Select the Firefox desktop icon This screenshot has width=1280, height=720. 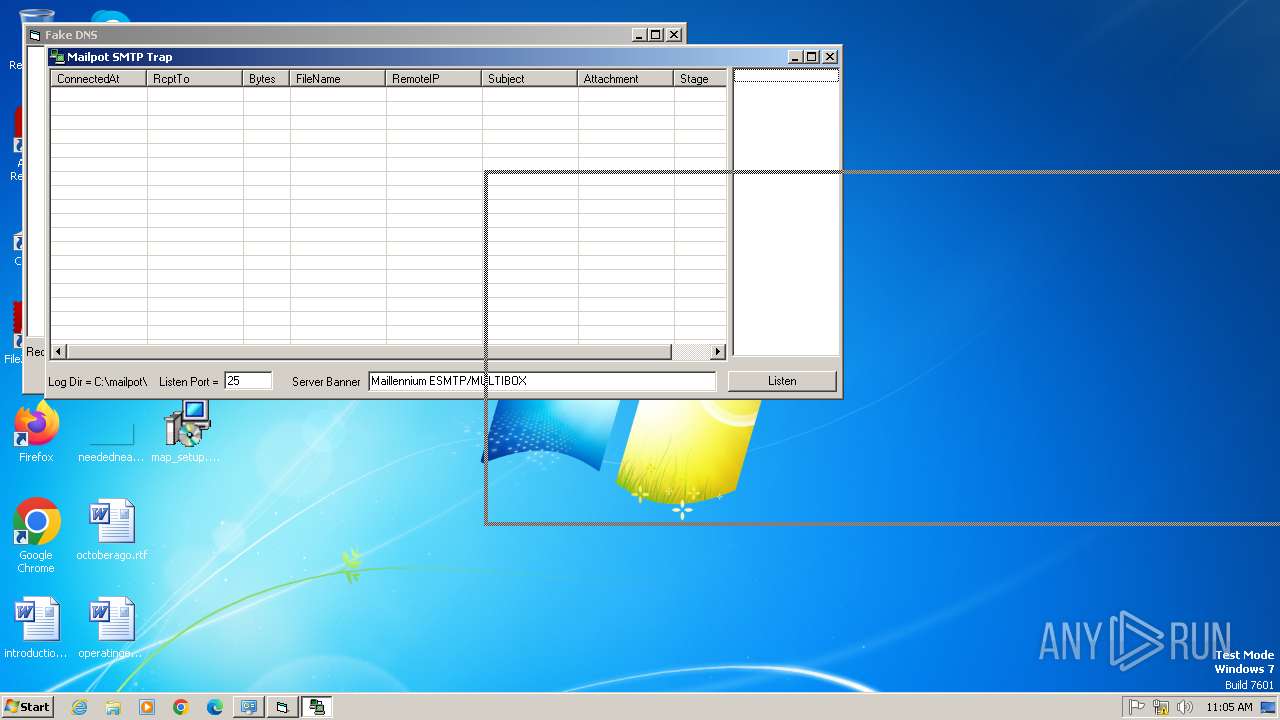click(36, 432)
